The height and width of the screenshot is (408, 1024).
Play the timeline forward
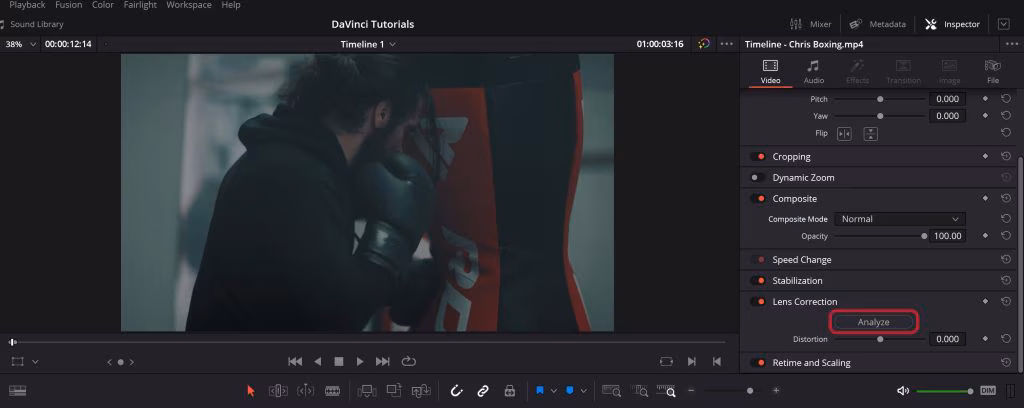(x=360, y=362)
